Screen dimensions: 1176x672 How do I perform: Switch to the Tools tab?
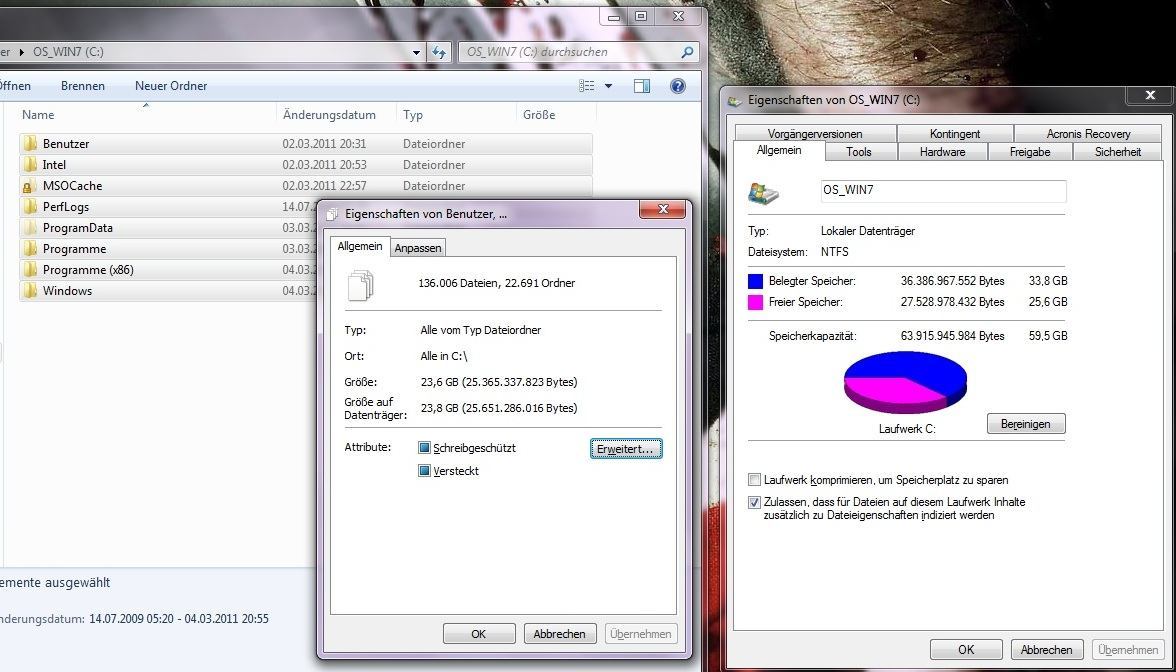pyautogui.click(x=859, y=152)
